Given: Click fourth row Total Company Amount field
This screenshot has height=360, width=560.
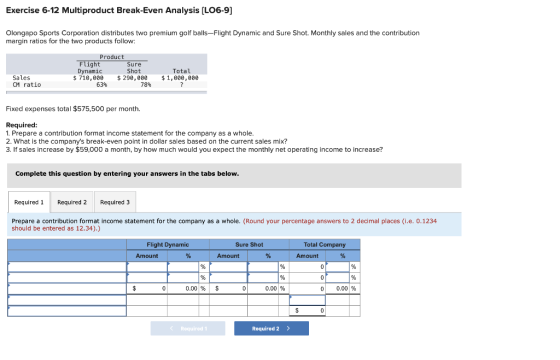Looking at the screenshot, I should (307, 300).
